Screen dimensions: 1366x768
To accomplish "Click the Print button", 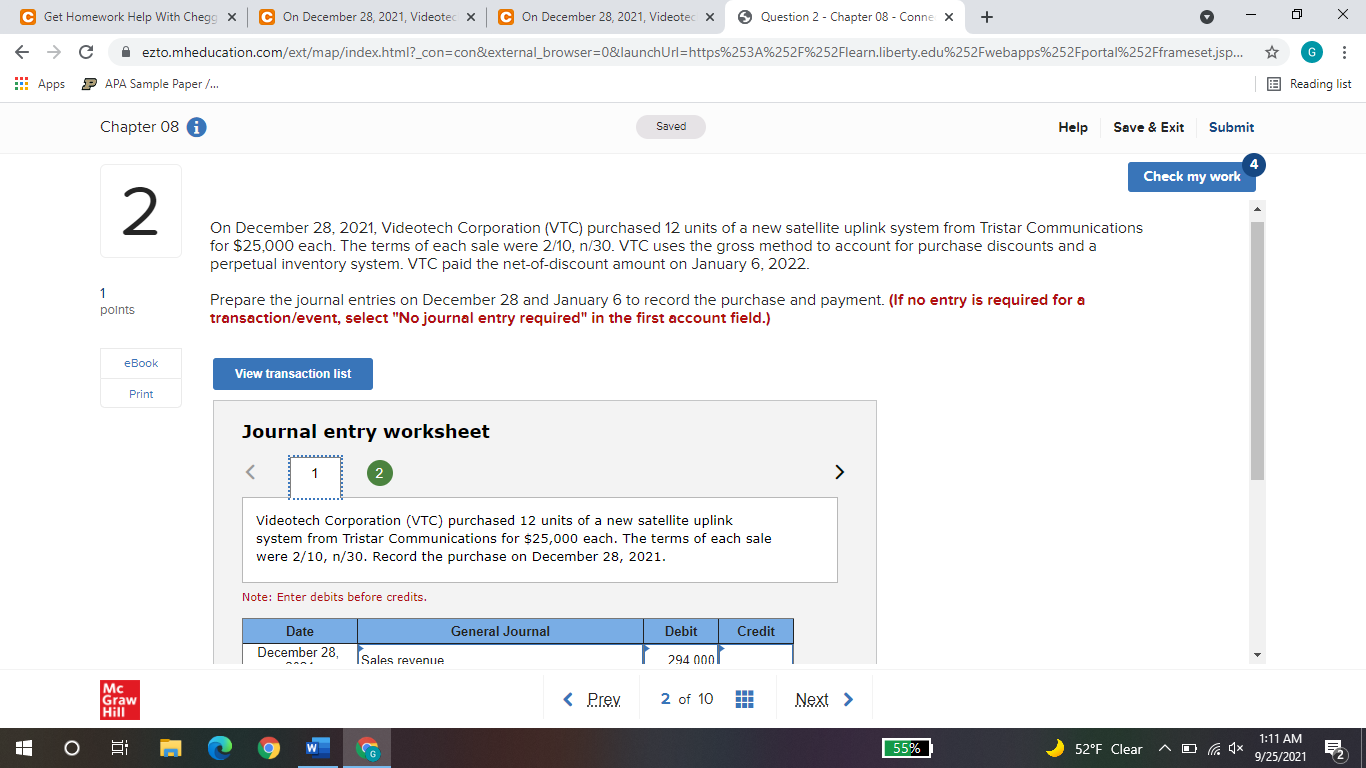I will click(x=141, y=394).
